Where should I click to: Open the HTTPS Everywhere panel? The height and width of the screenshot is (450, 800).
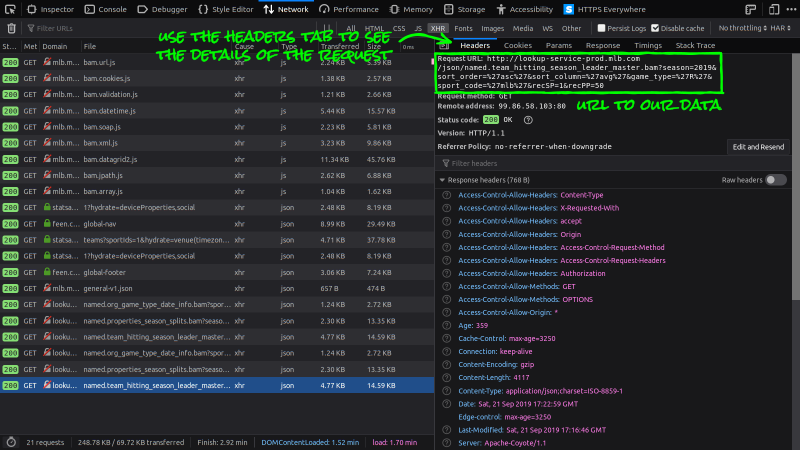605,9
